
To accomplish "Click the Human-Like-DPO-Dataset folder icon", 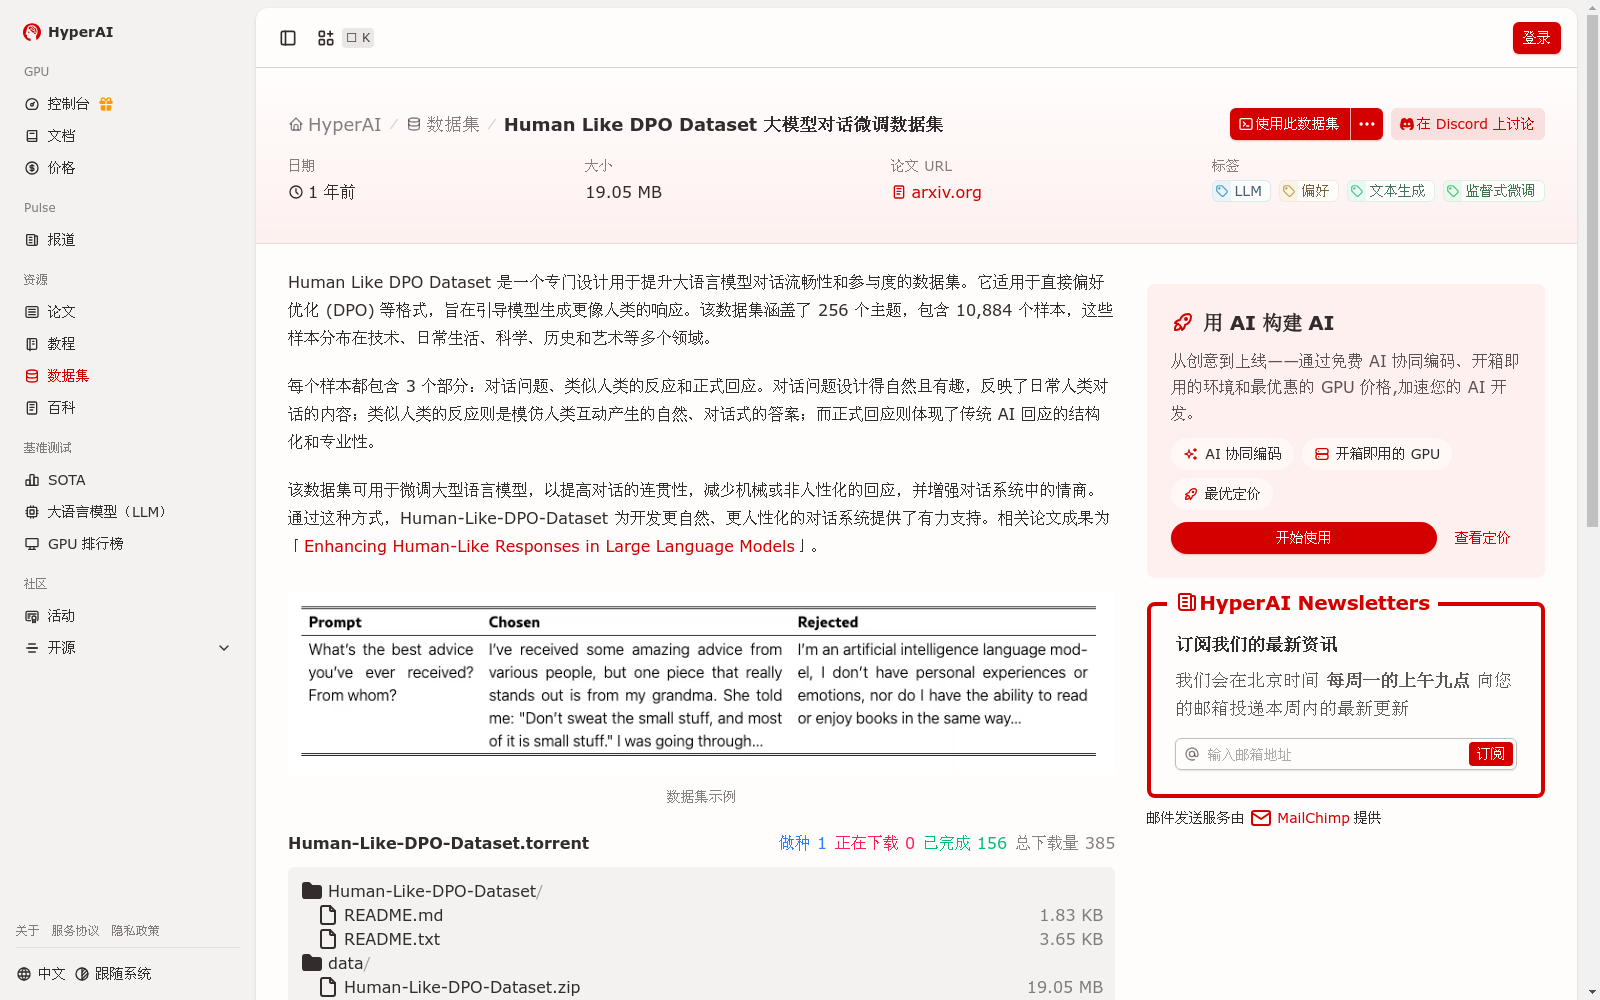I will coord(312,891).
